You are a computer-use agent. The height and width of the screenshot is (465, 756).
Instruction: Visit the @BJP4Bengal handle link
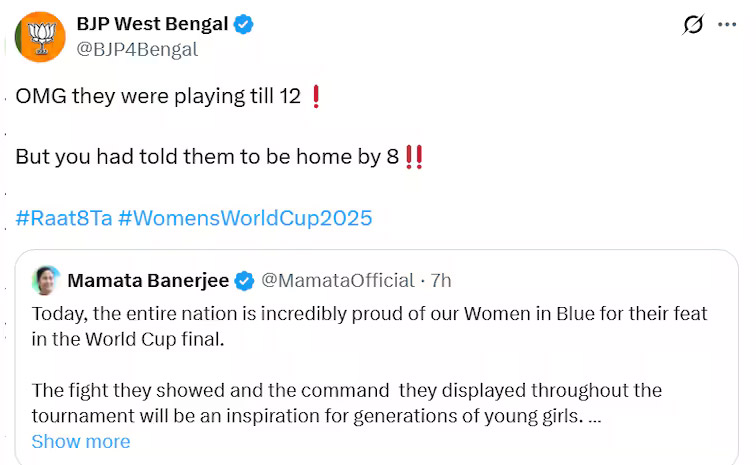(137, 49)
